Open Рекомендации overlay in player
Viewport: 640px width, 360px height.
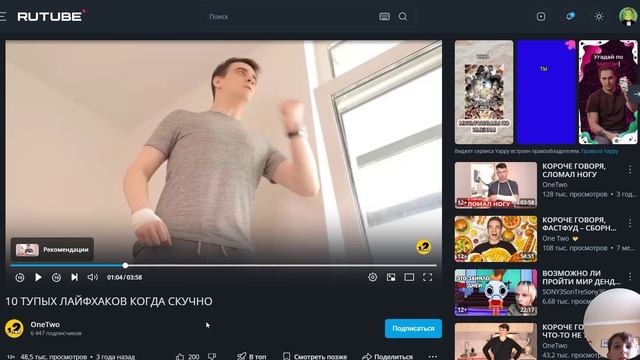(x=52, y=250)
